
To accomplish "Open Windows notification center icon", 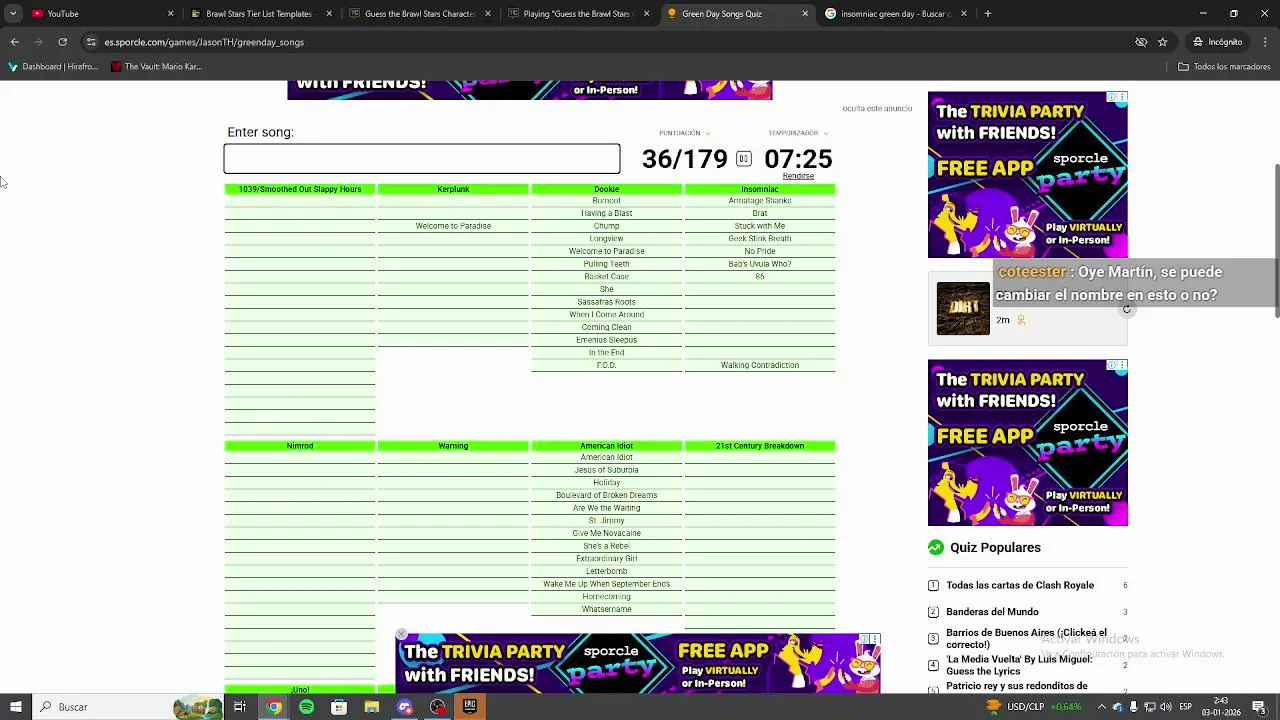I will tap(1259, 707).
